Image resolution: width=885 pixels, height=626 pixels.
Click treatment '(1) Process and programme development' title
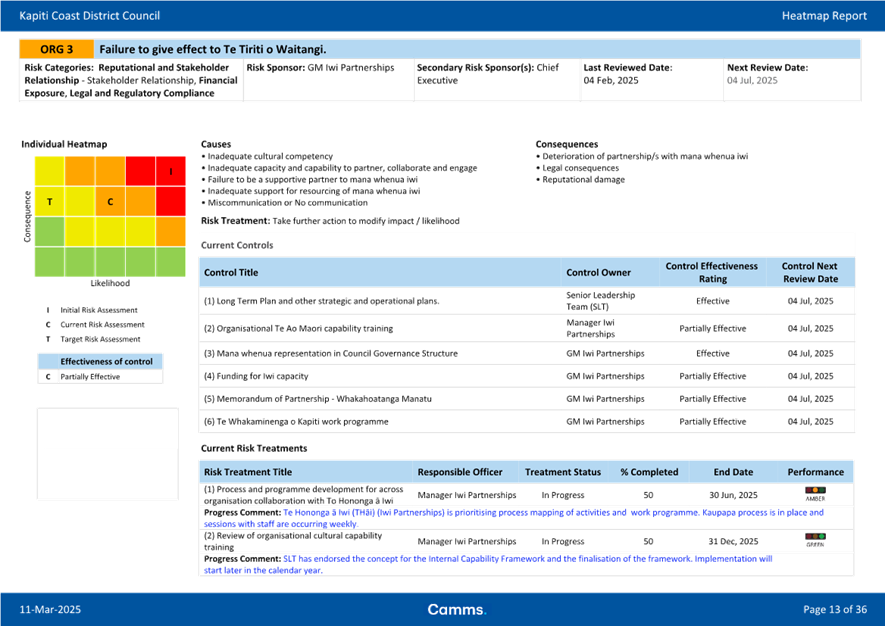[304, 495]
